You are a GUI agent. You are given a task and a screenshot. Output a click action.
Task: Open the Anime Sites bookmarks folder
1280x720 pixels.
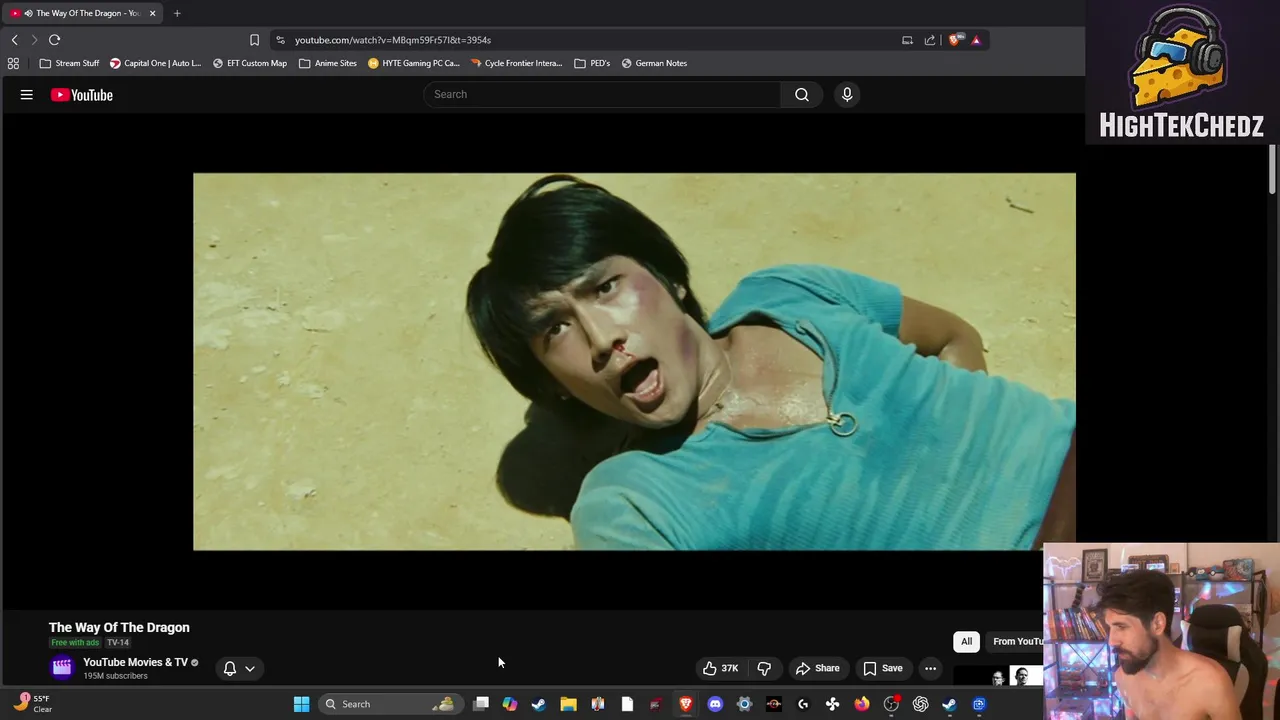pos(328,63)
